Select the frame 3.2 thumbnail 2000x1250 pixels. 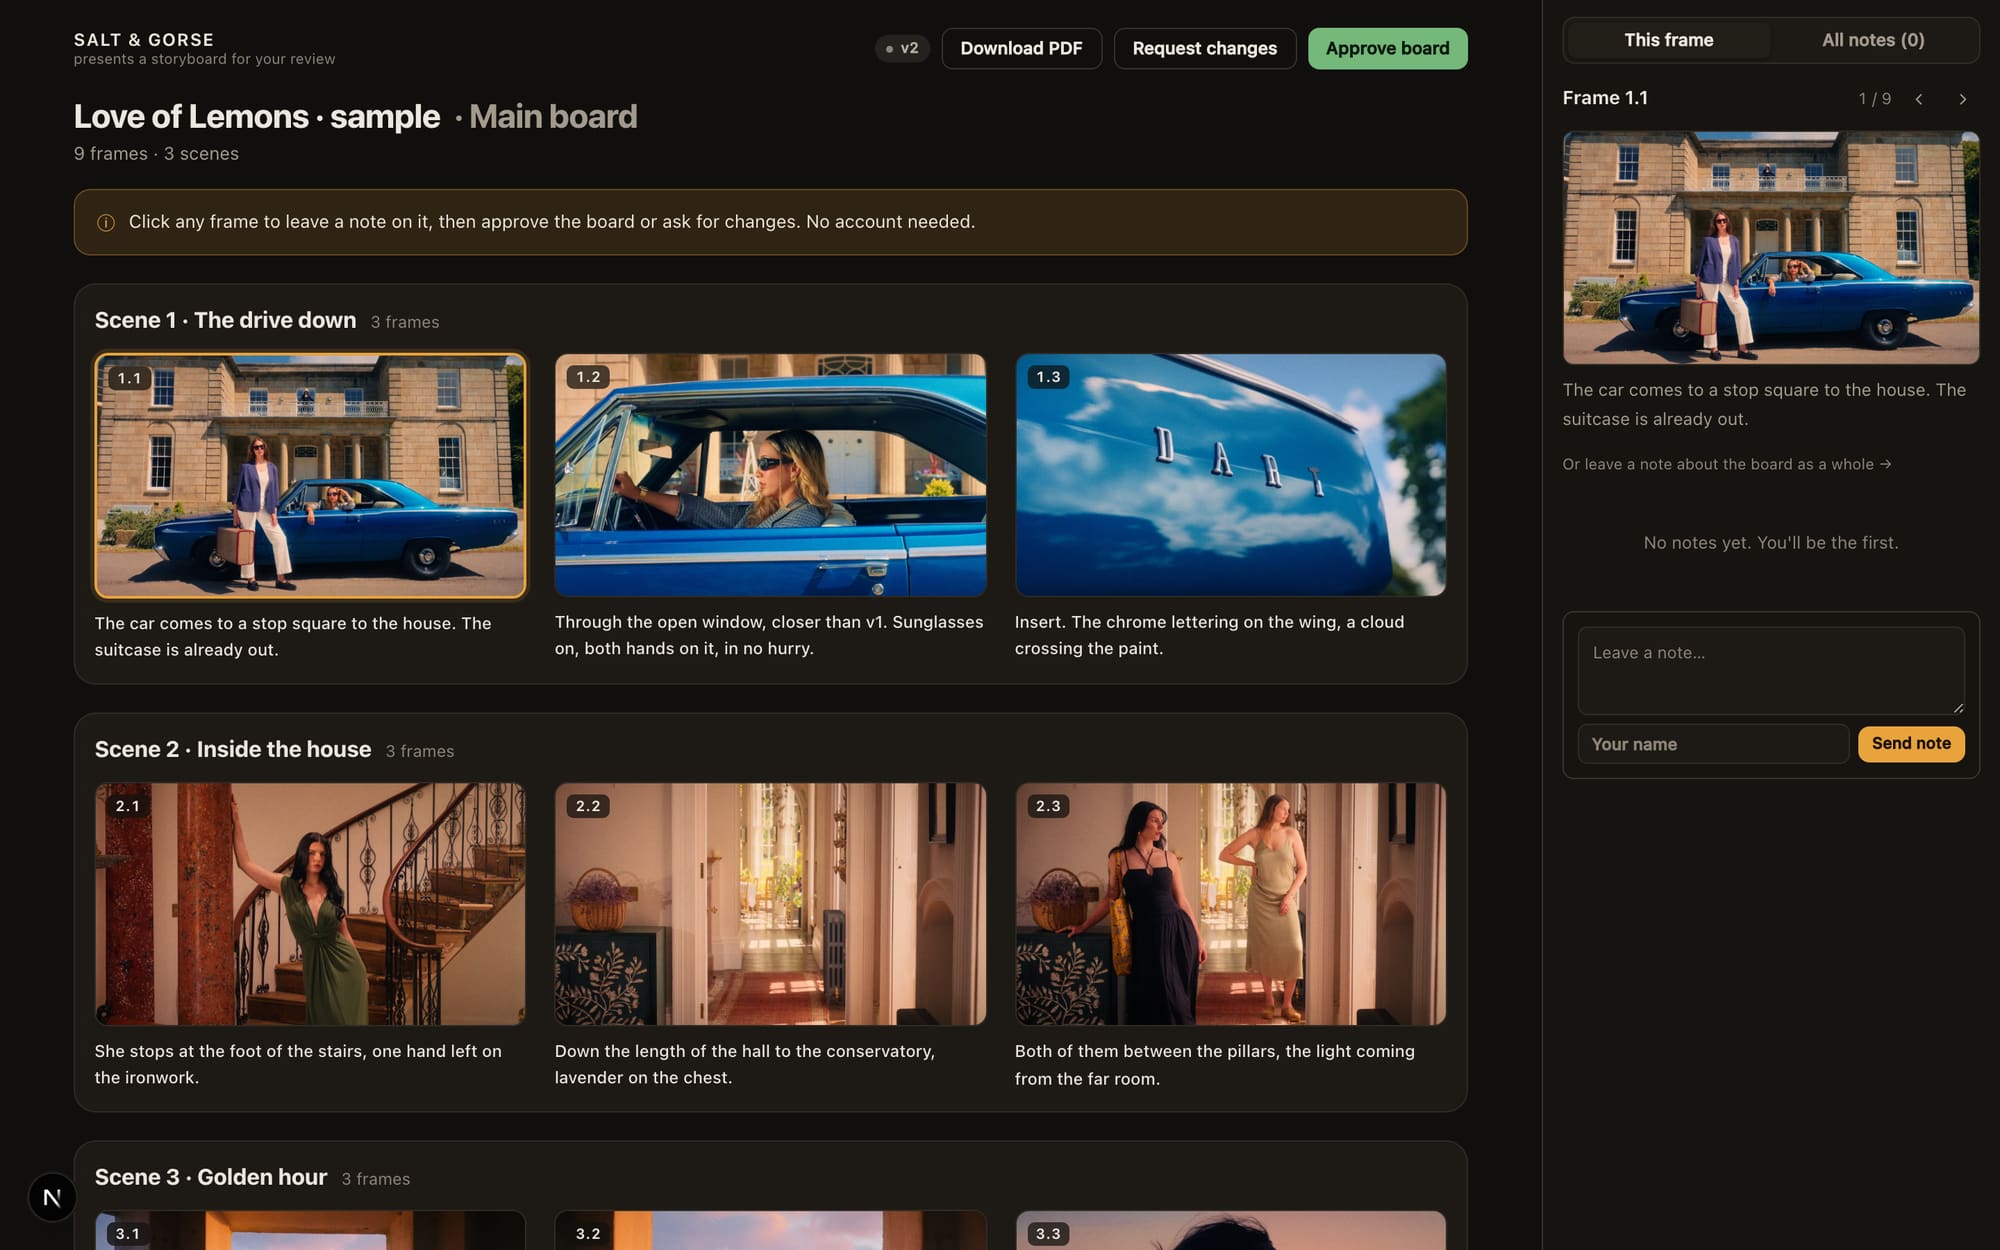pos(770,1231)
